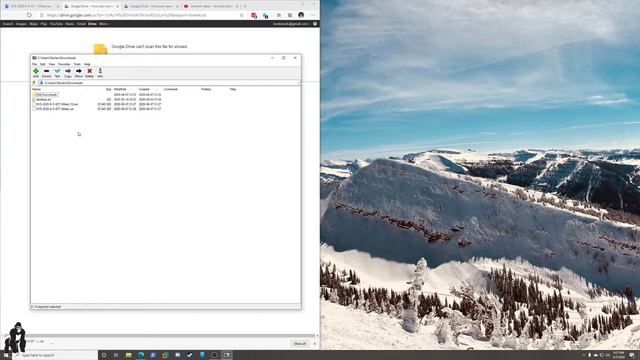Screen dimensions: 640x360
Task: Click the Cortana circle on taskbar
Action: pyautogui.click(x=104, y=355)
